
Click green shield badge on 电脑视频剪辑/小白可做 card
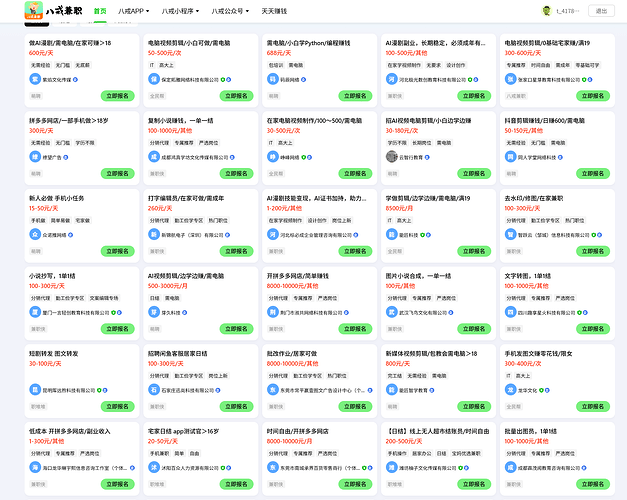pos(223,80)
